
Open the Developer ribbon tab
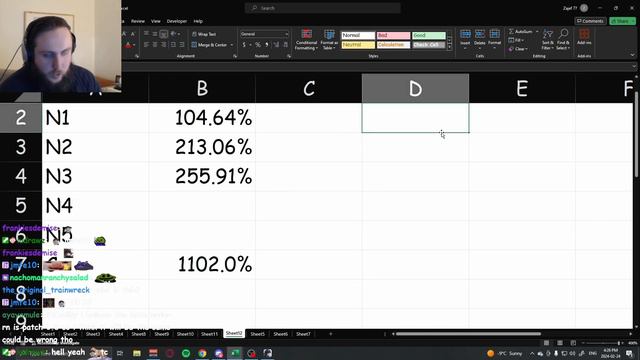177,21
